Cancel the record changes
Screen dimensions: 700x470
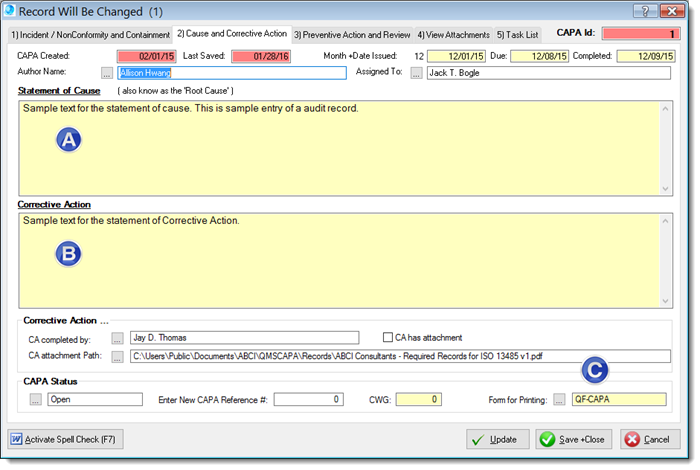point(650,440)
